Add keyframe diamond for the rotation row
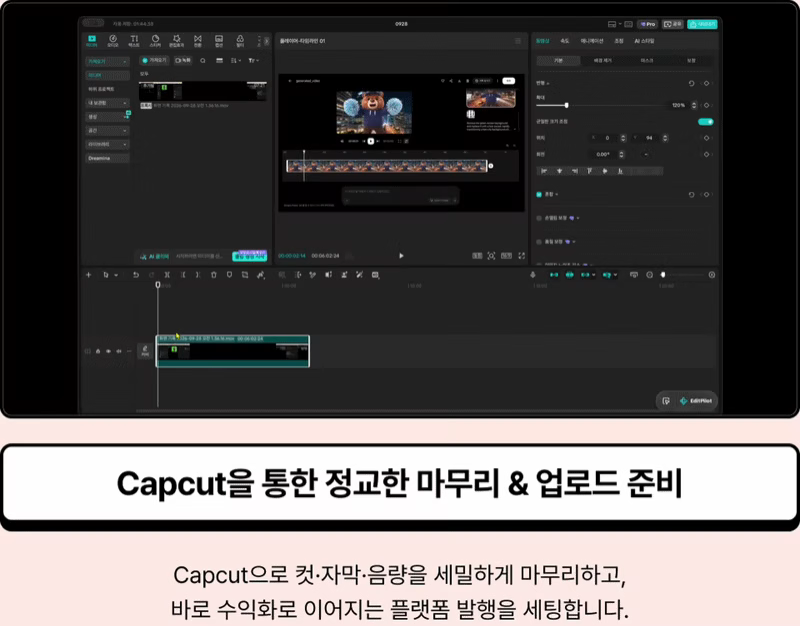 (706, 154)
